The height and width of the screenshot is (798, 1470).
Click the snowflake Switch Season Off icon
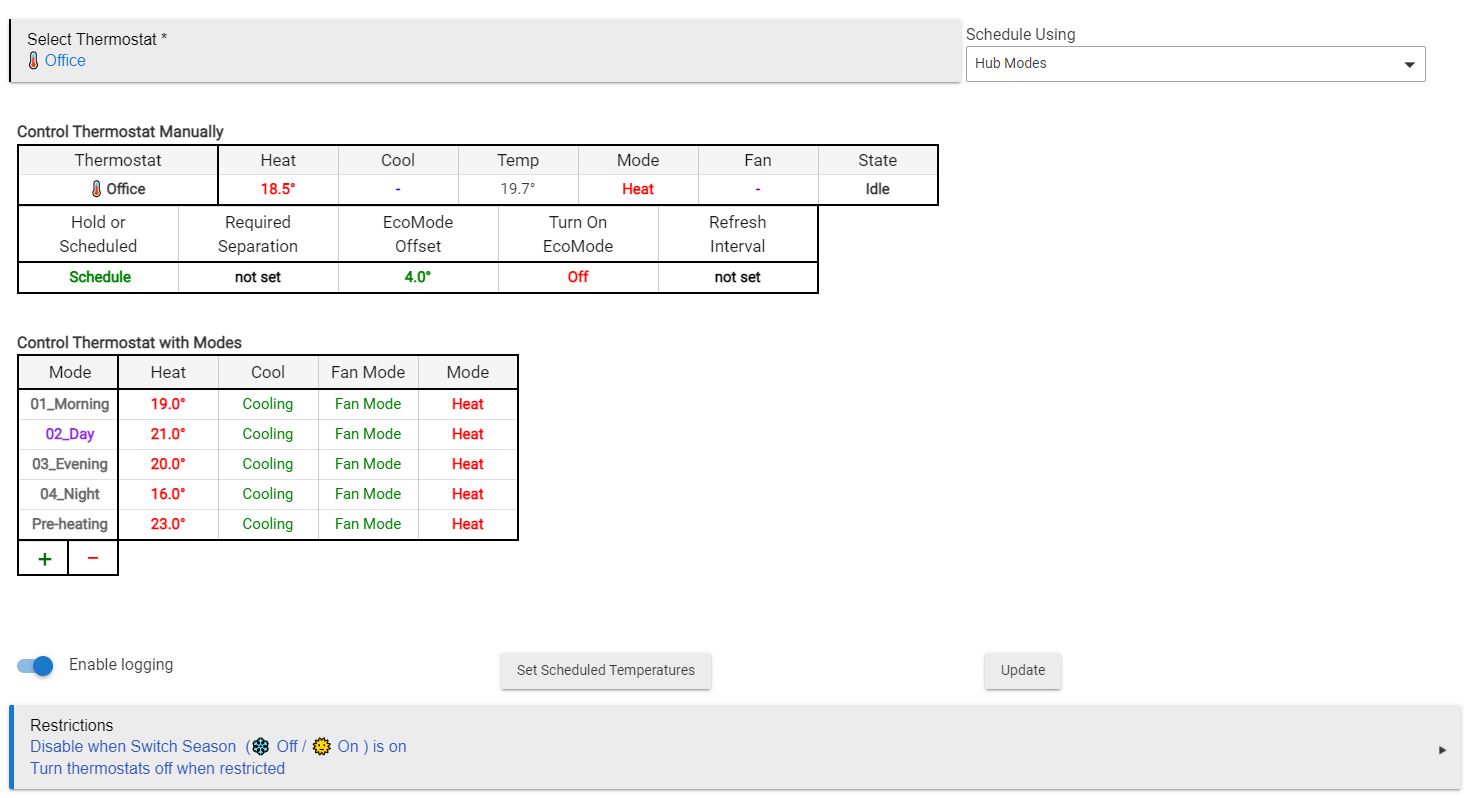pyautogui.click(x=261, y=746)
